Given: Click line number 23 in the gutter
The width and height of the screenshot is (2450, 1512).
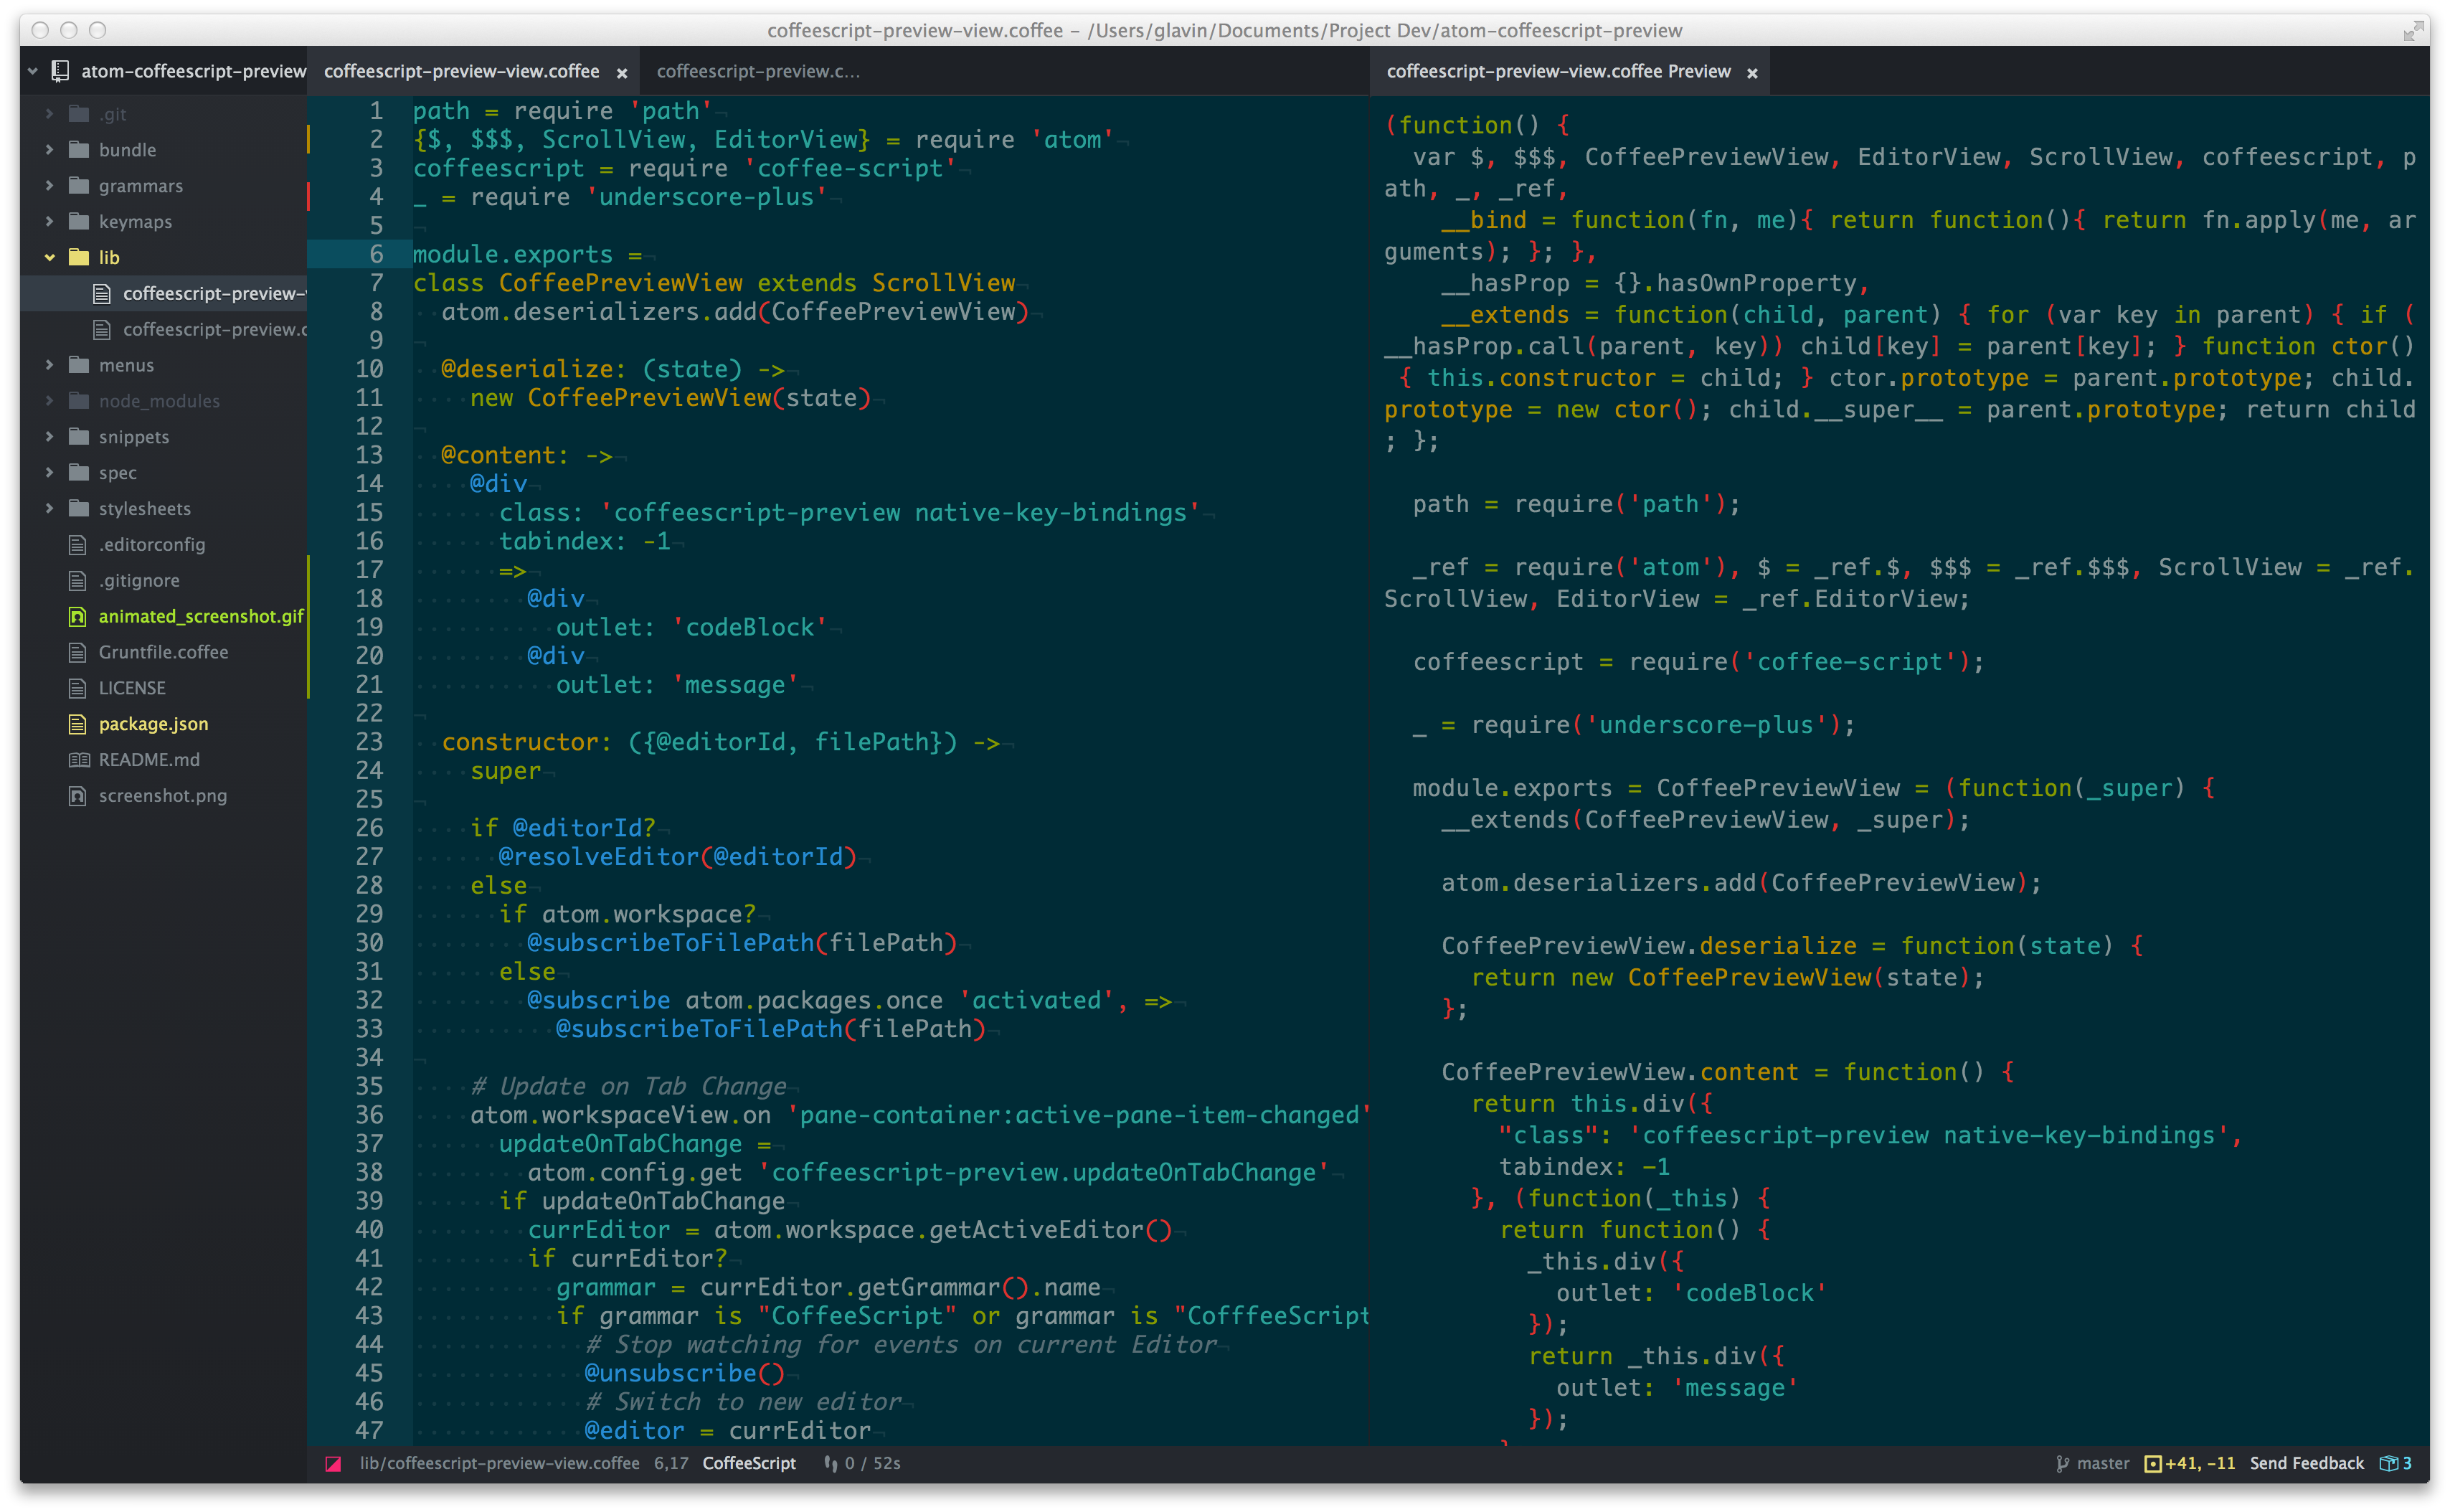Looking at the screenshot, I should [x=369, y=742].
